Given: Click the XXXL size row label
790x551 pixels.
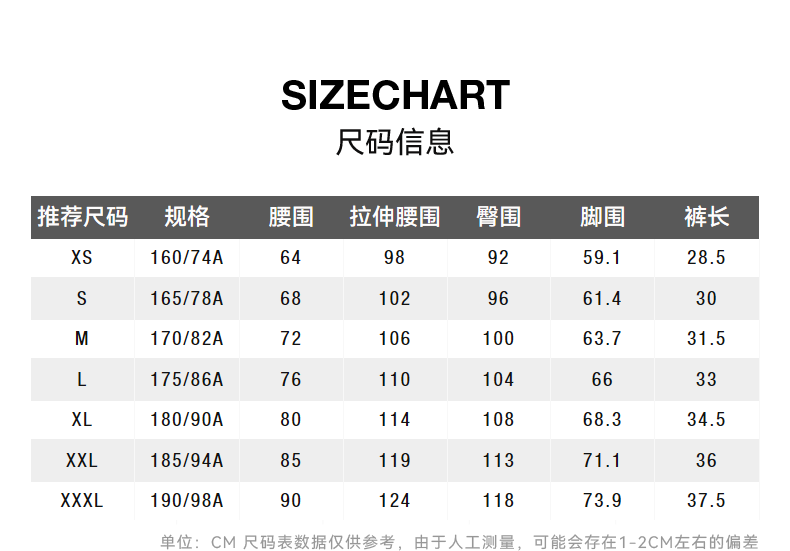Looking at the screenshot, I should pyautogui.click(x=82, y=500).
